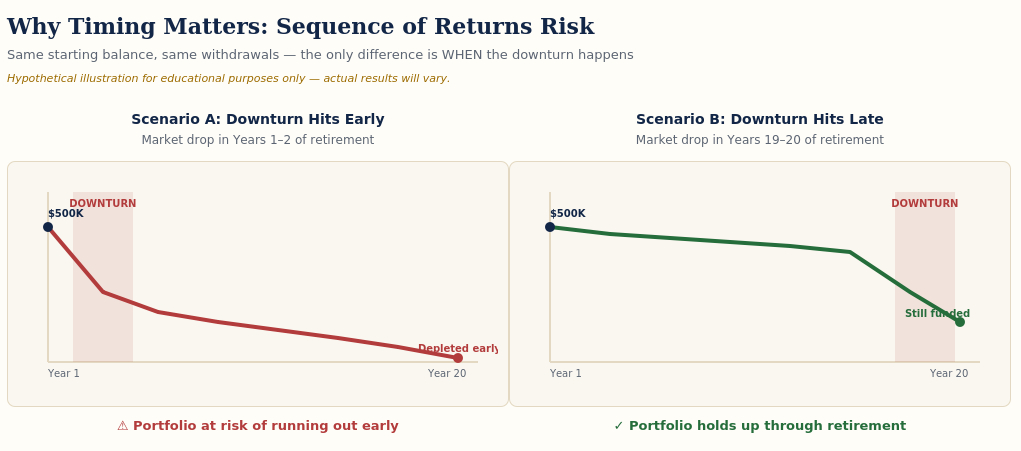Click the 'Scenario A: Downturn Hits Early' heading

pyautogui.click(x=258, y=120)
